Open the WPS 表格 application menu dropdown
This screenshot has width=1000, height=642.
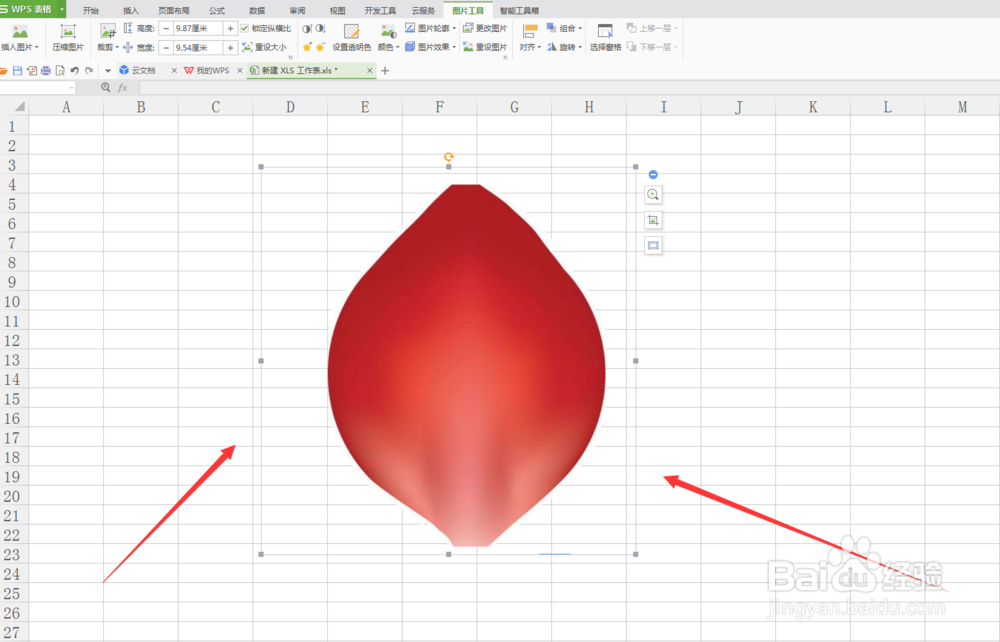[x=62, y=9]
